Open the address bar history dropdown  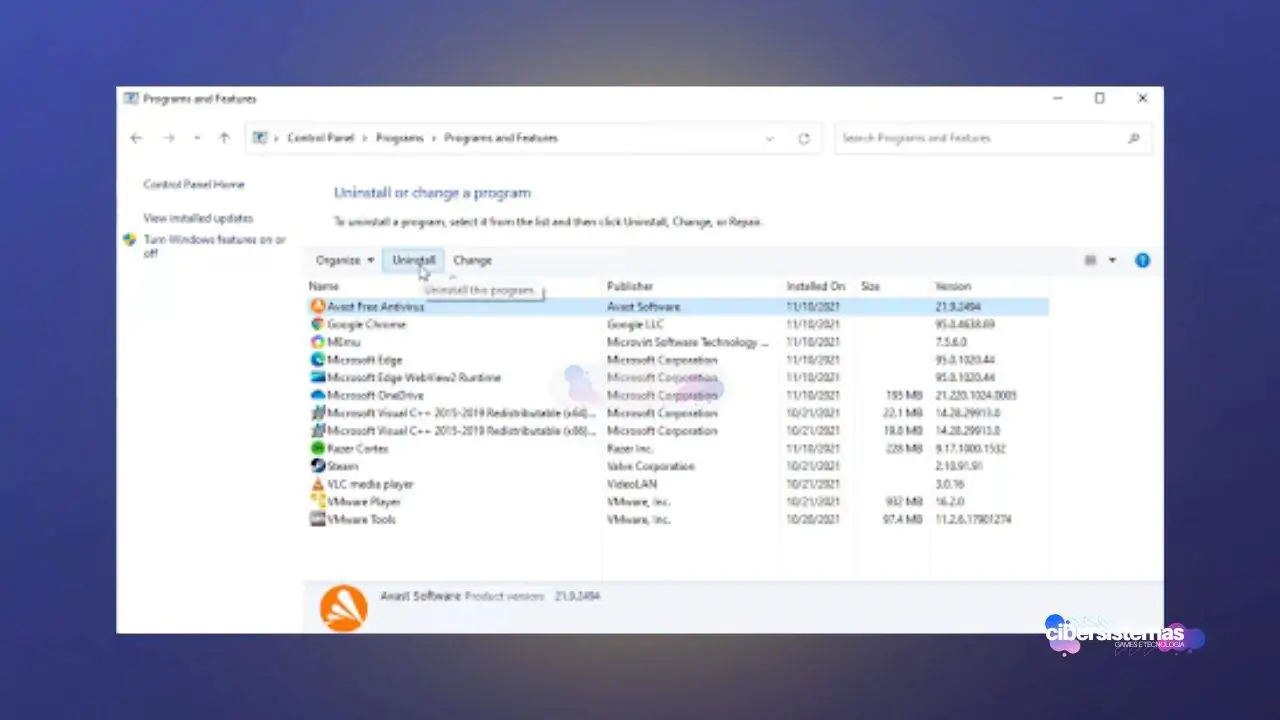[769, 139]
